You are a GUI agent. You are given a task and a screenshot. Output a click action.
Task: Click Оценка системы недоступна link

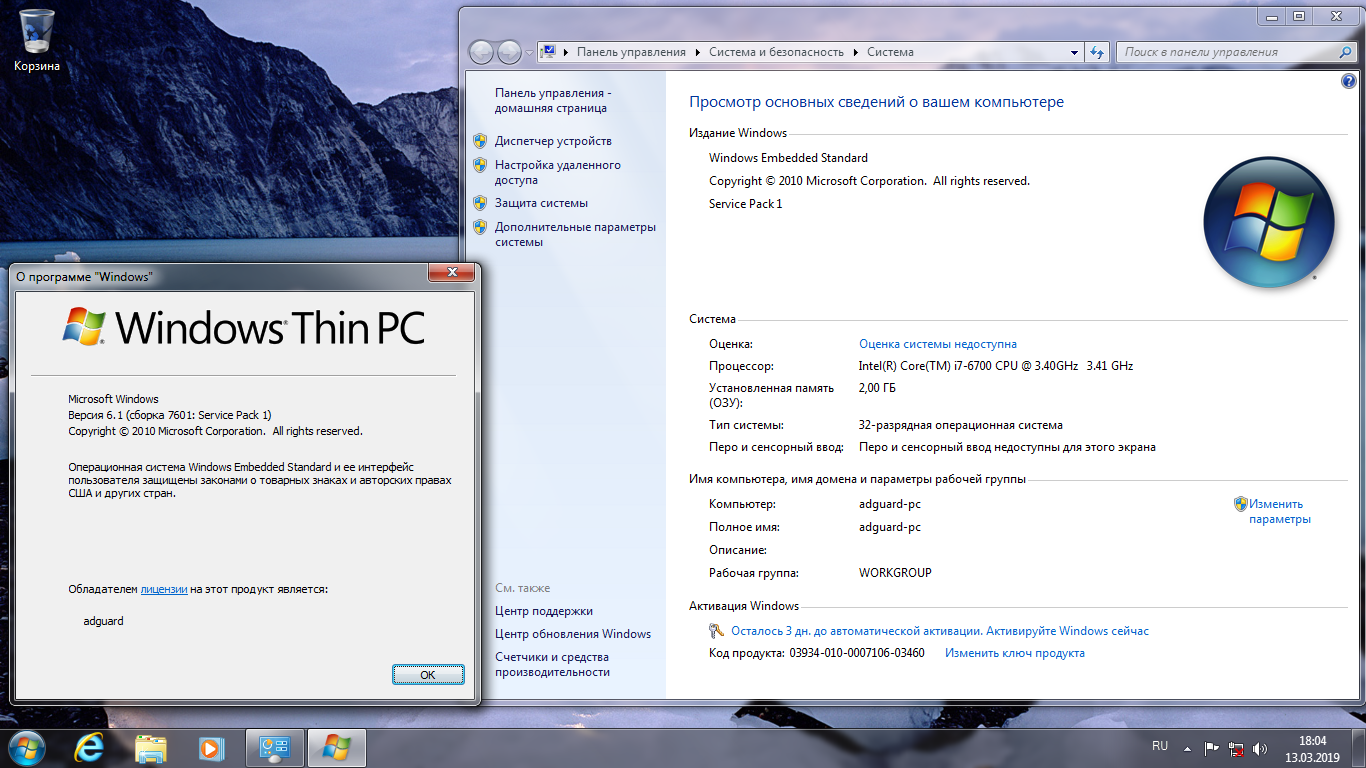click(x=937, y=344)
